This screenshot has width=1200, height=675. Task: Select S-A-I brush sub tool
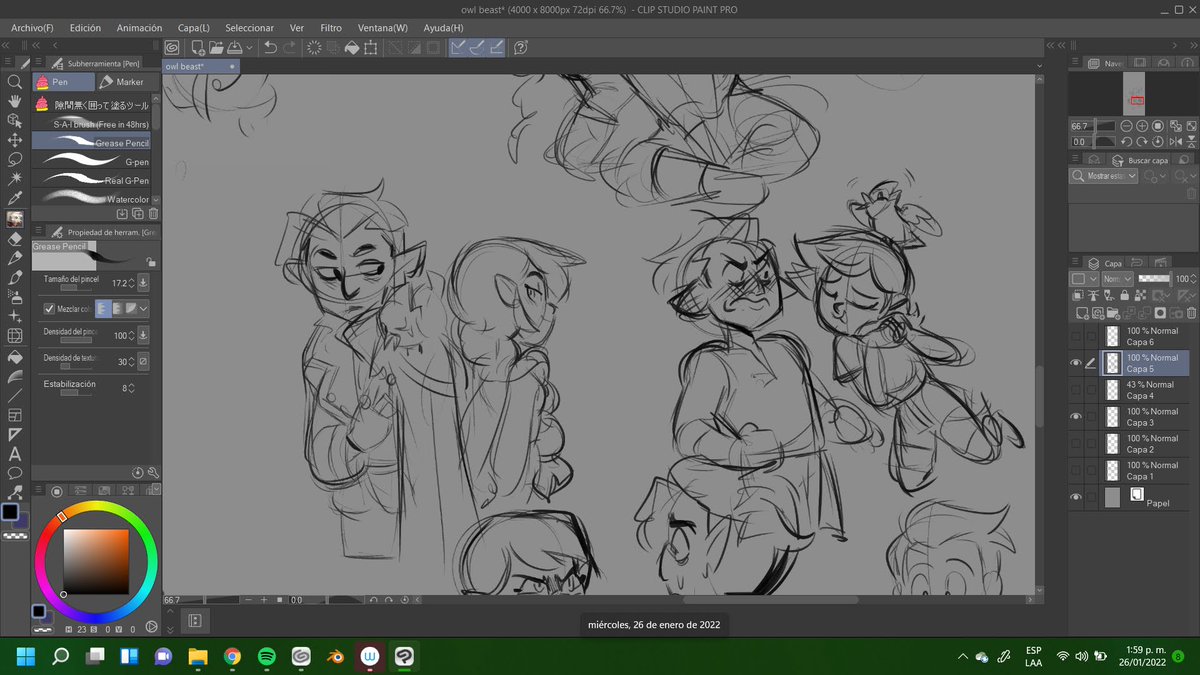coord(91,124)
